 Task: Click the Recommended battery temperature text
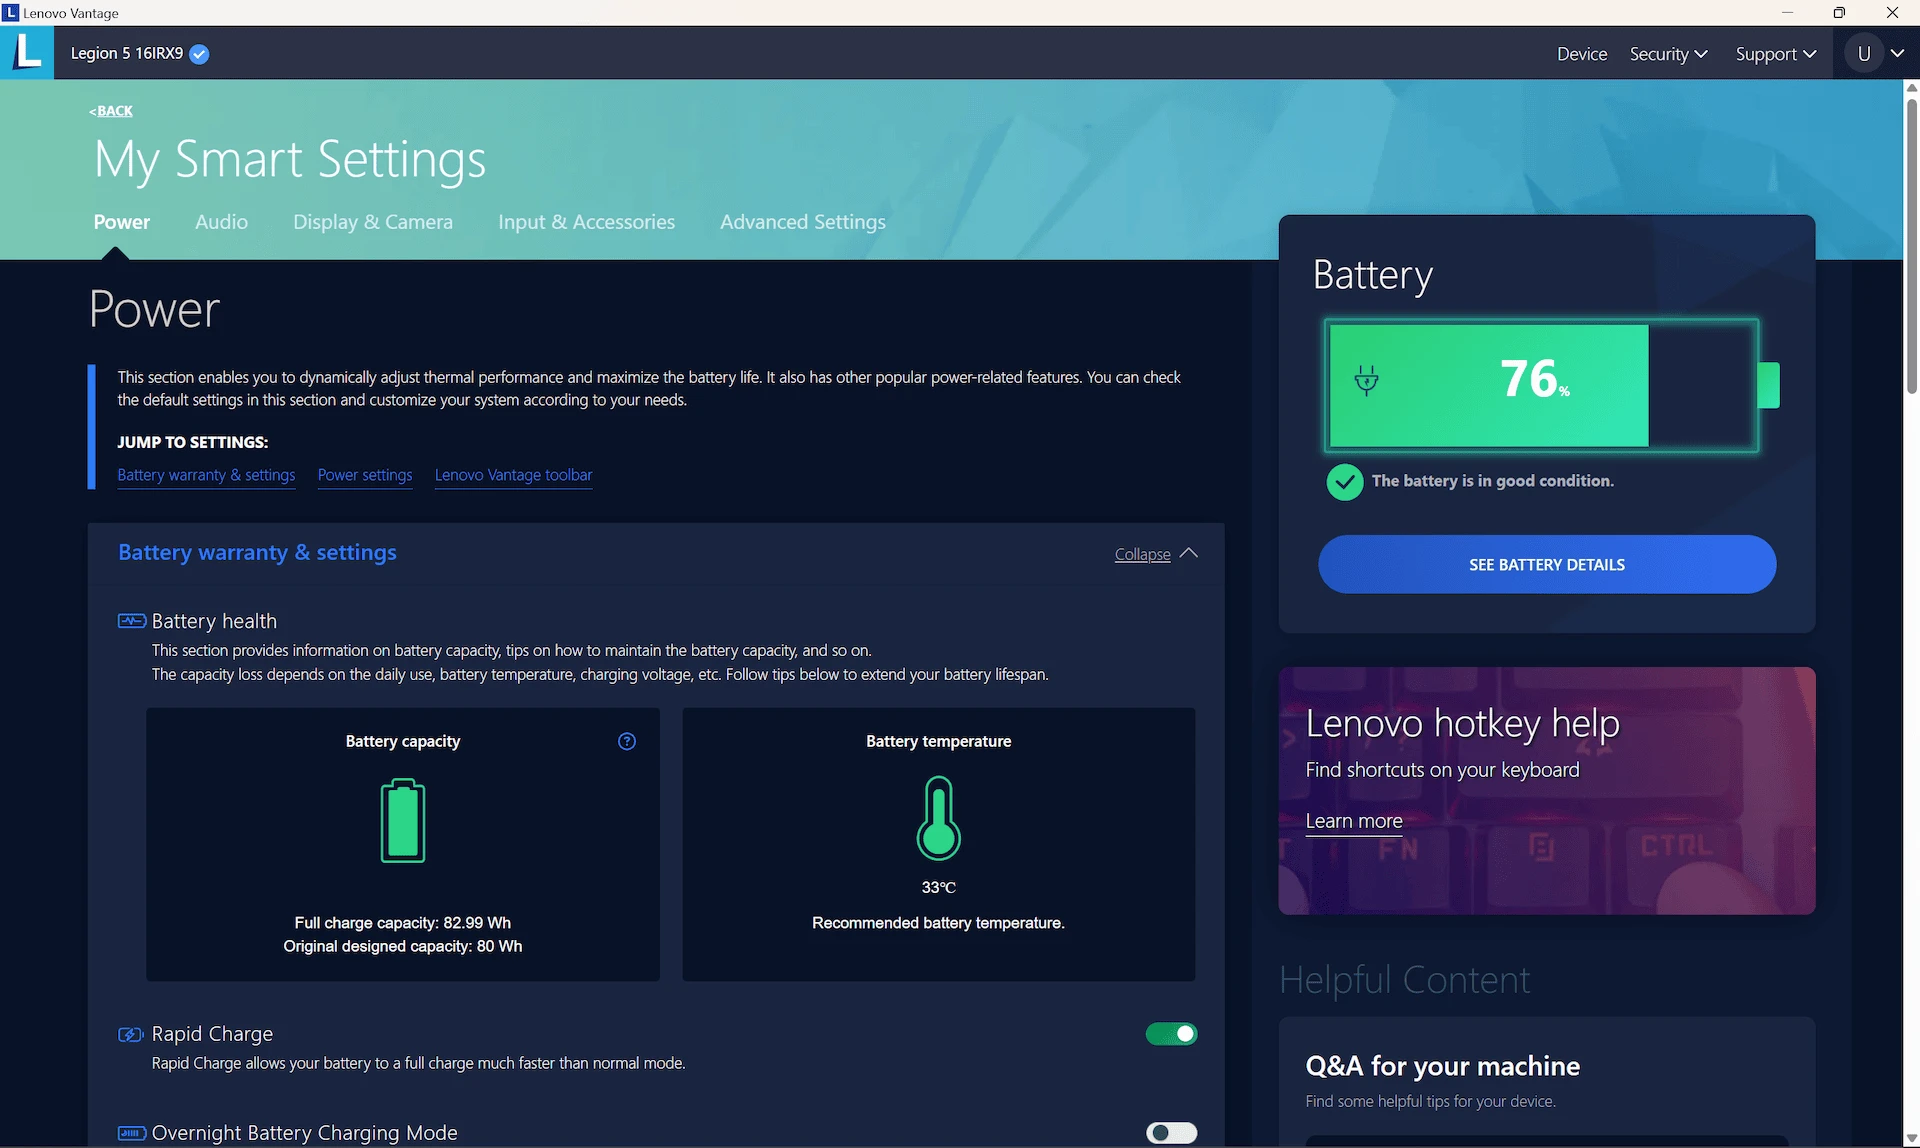coord(938,923)
